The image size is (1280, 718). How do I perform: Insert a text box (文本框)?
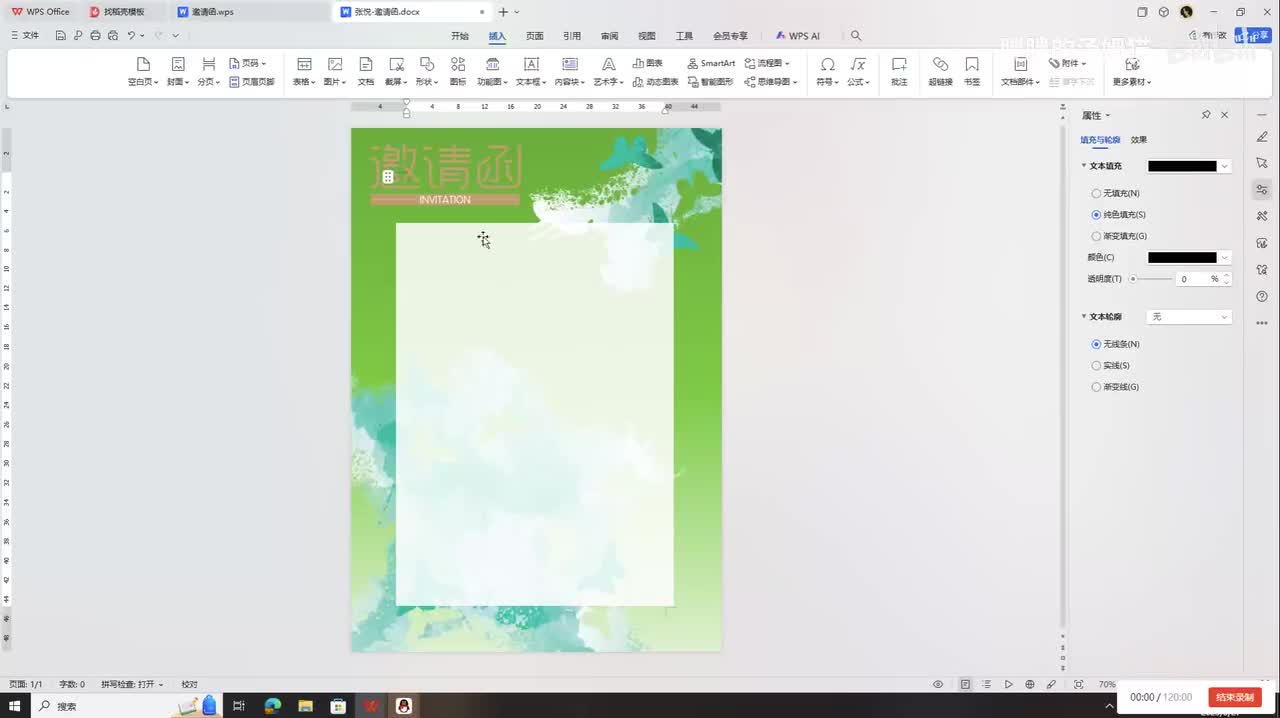(x=531, y=71)
